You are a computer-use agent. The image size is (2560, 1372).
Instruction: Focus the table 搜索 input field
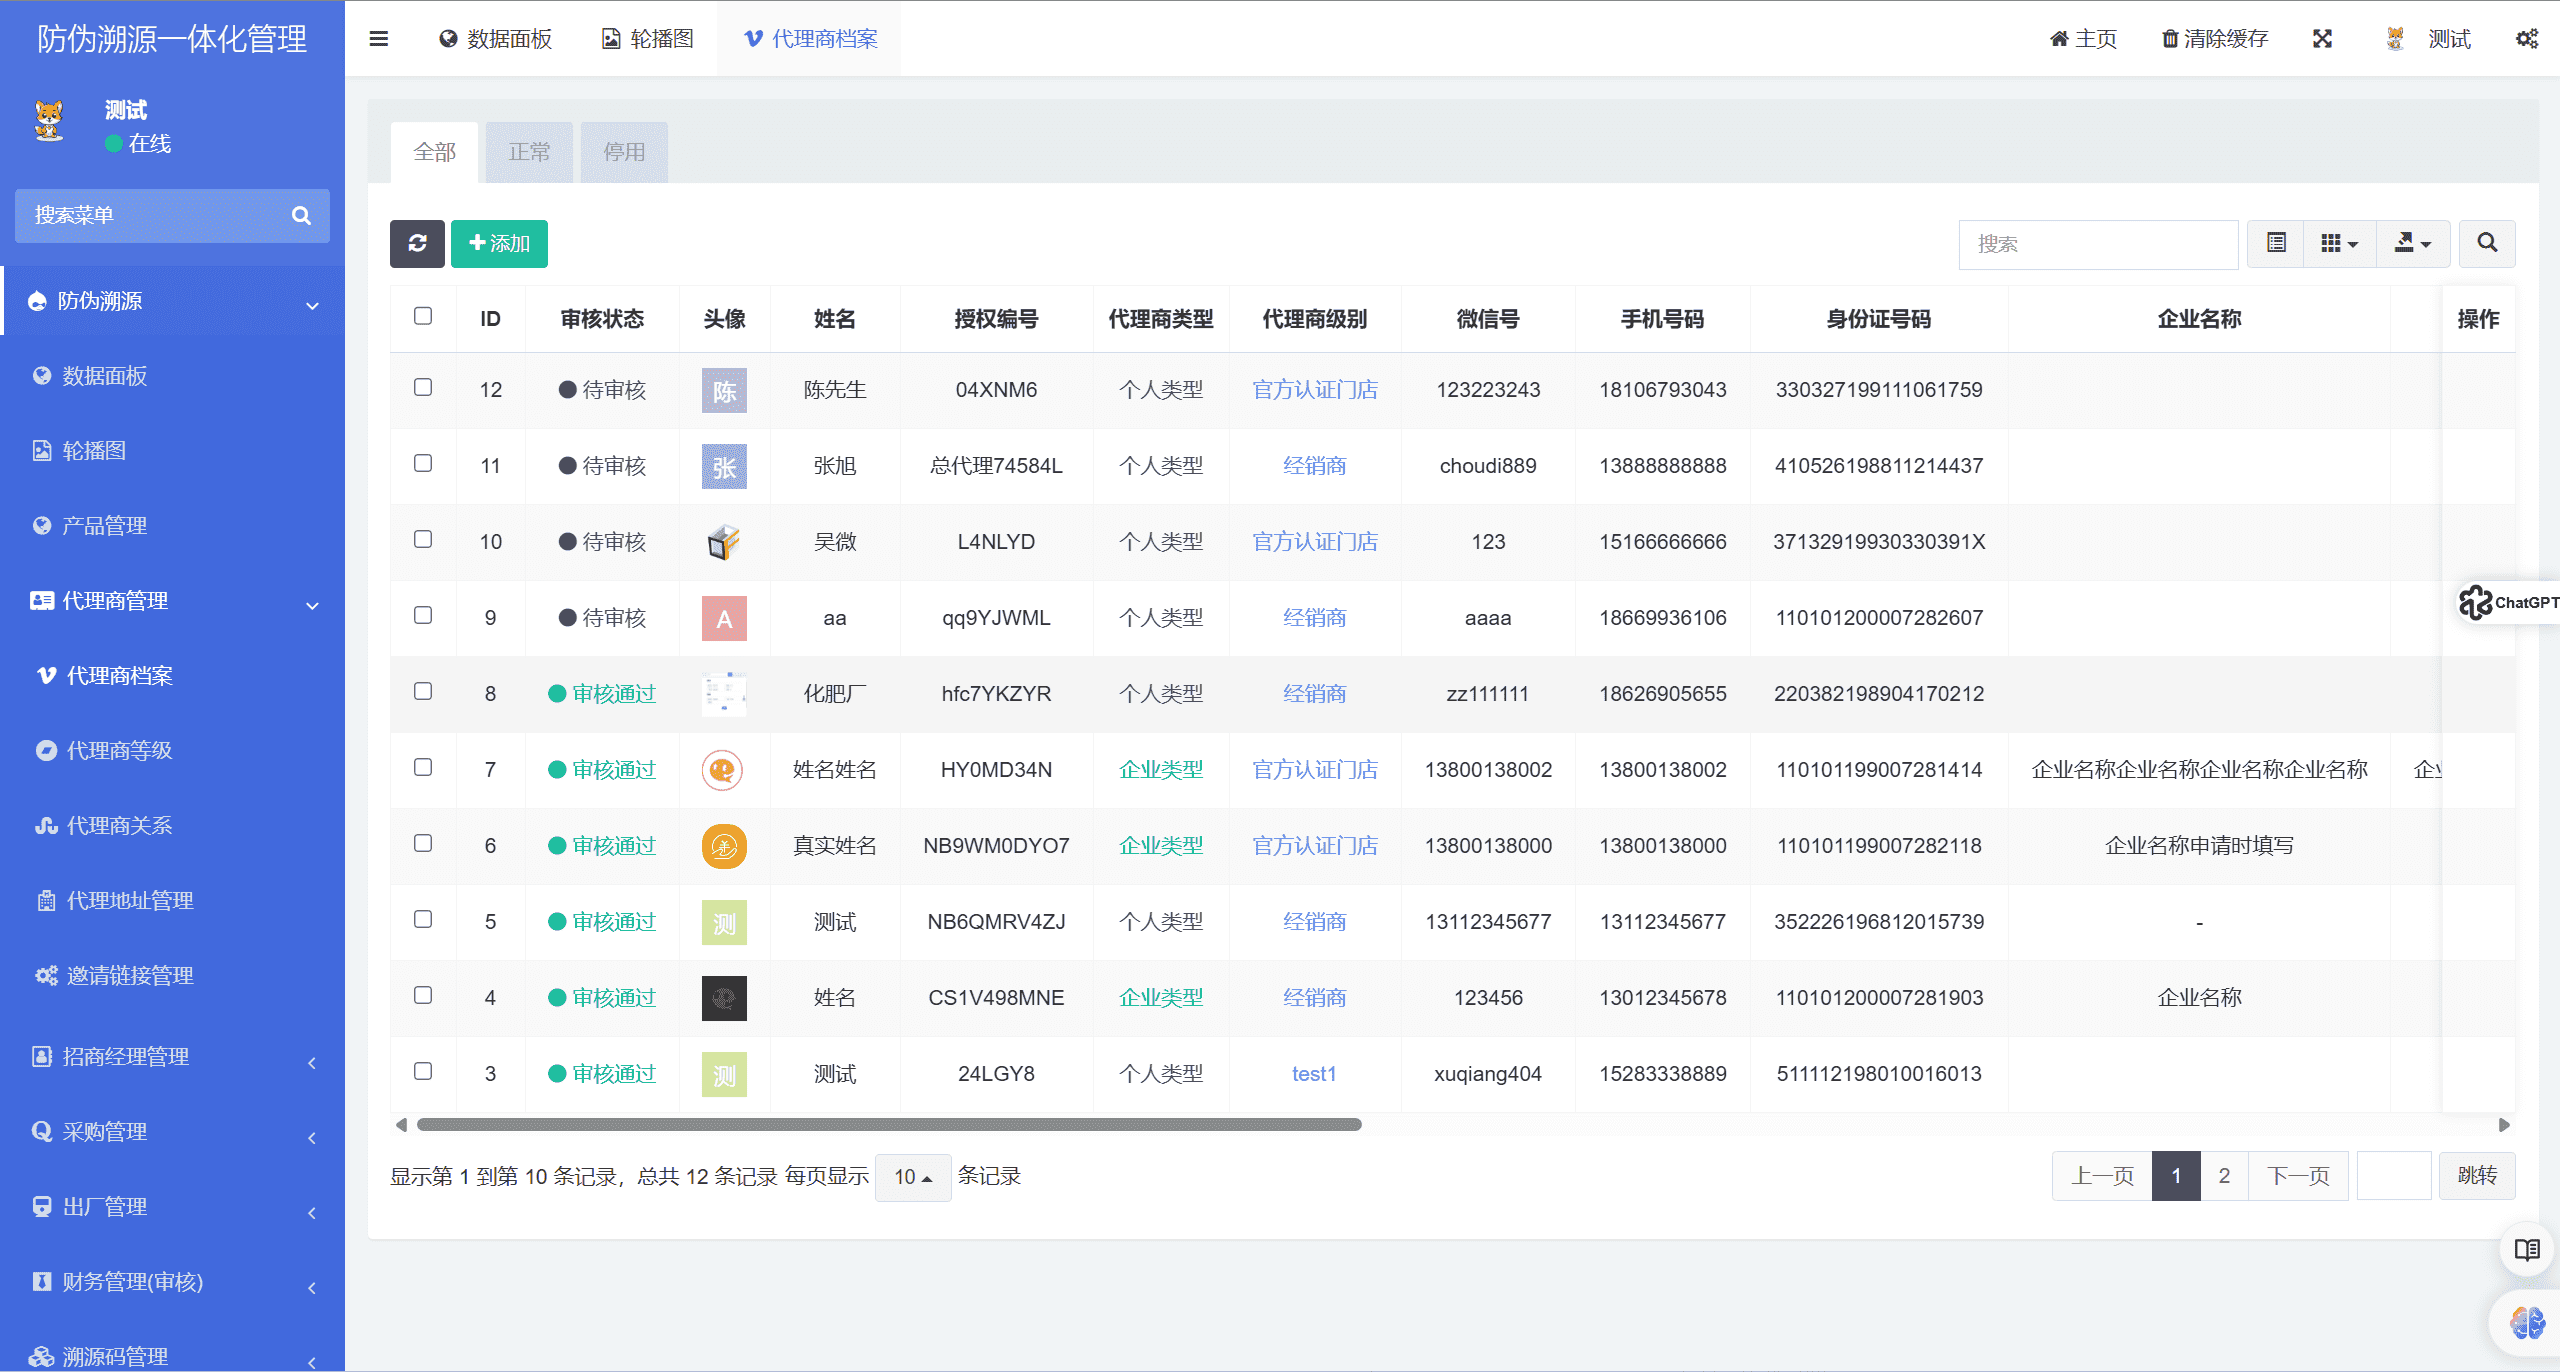click(2098, 244)
